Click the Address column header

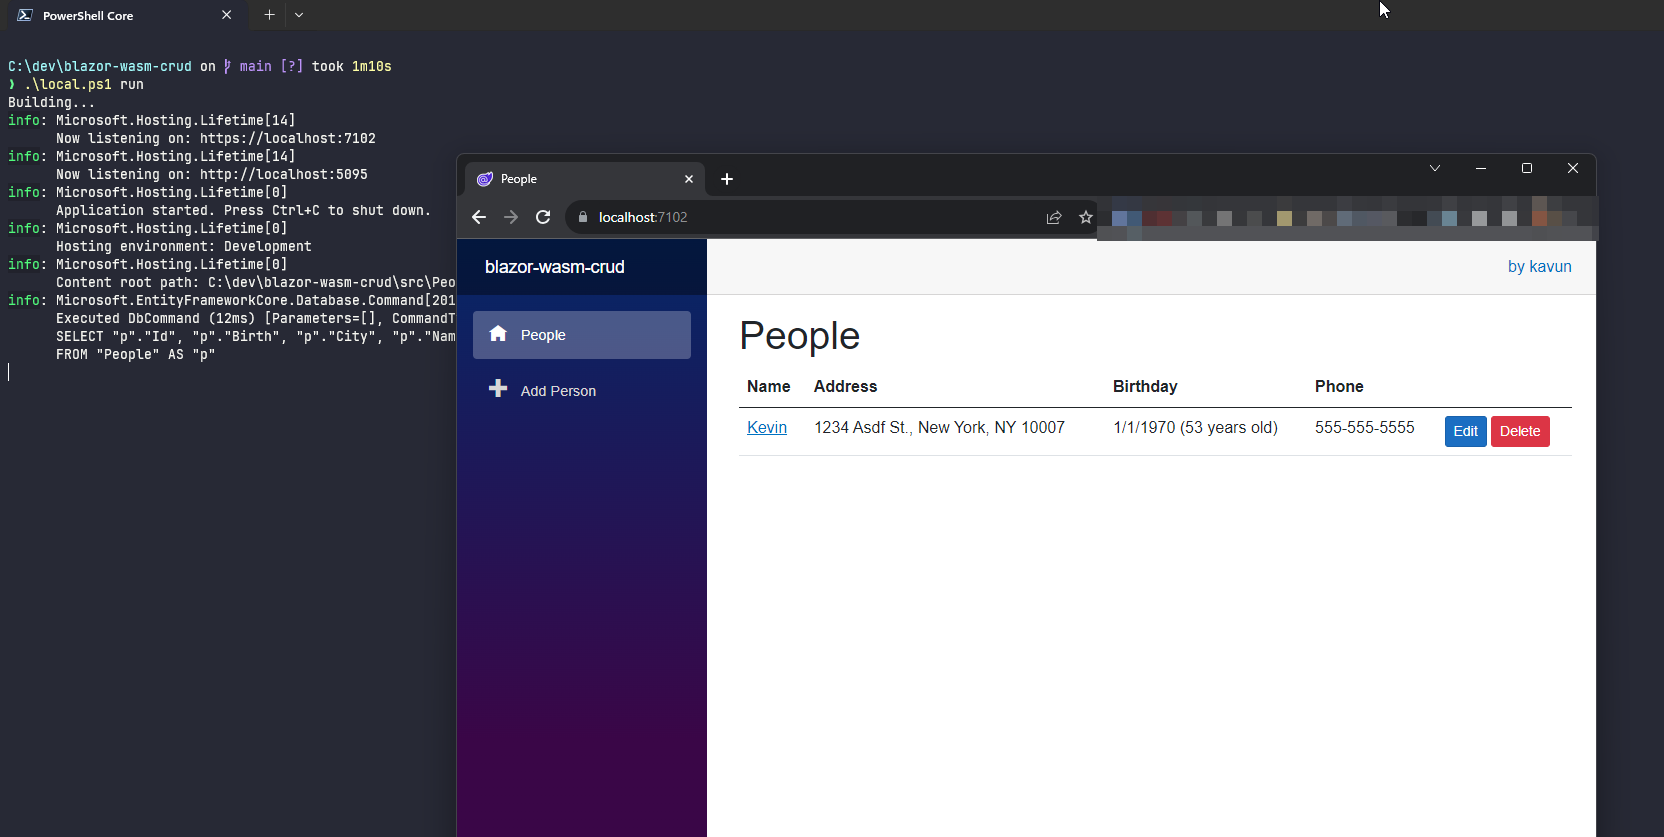tap(845, 386)
